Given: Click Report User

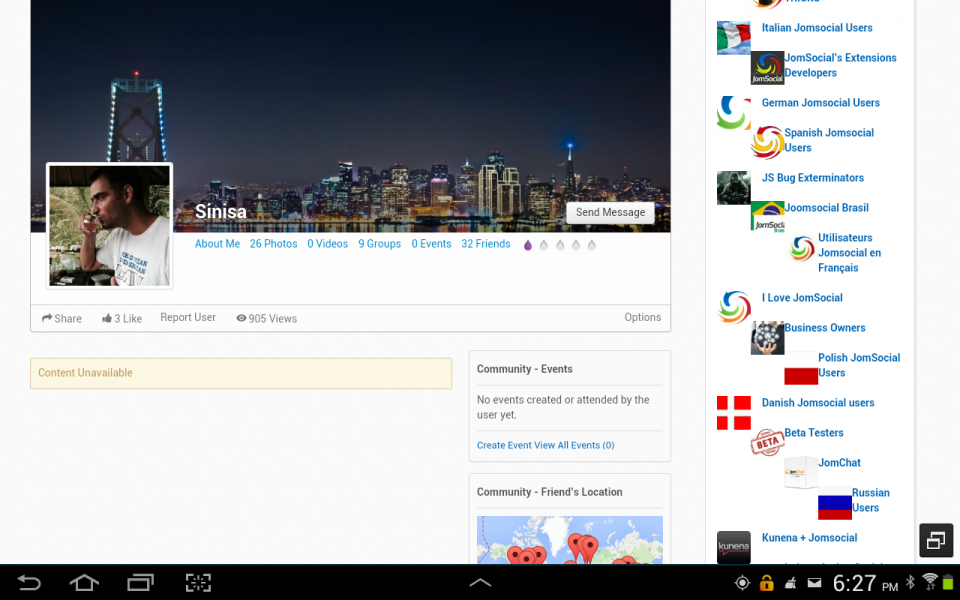Looking at the screenshot, I should [188, 317].
